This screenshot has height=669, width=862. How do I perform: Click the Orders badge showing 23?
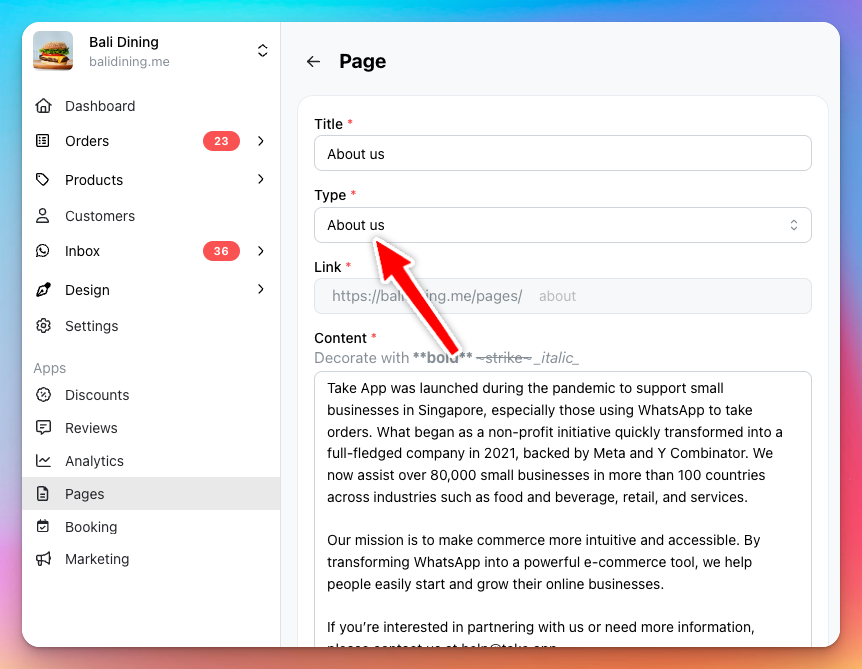tap(221, 141)
